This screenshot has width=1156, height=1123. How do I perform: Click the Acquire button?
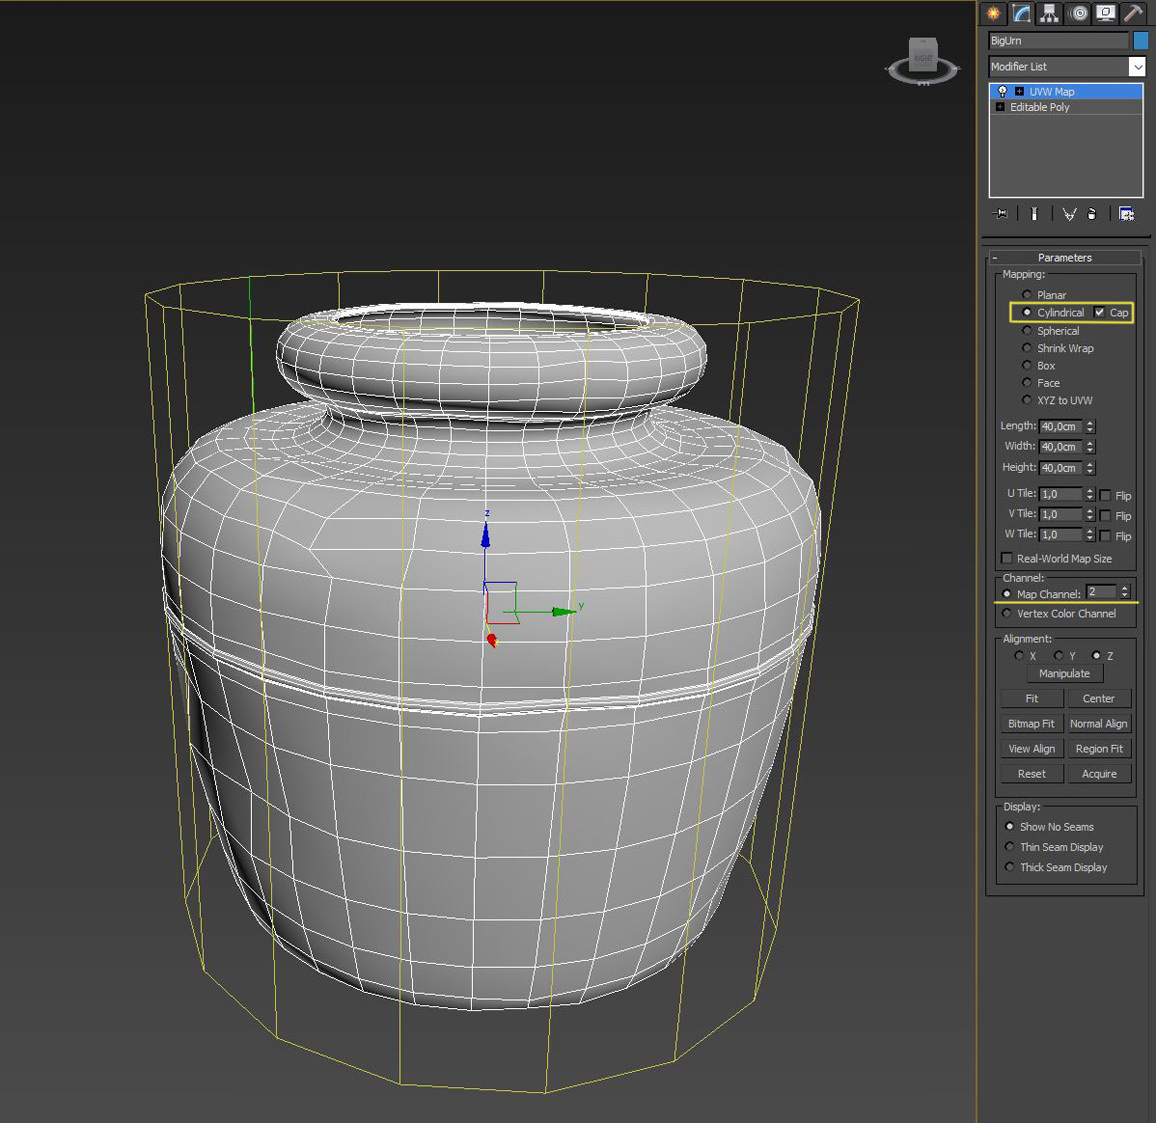(1098, 773)
